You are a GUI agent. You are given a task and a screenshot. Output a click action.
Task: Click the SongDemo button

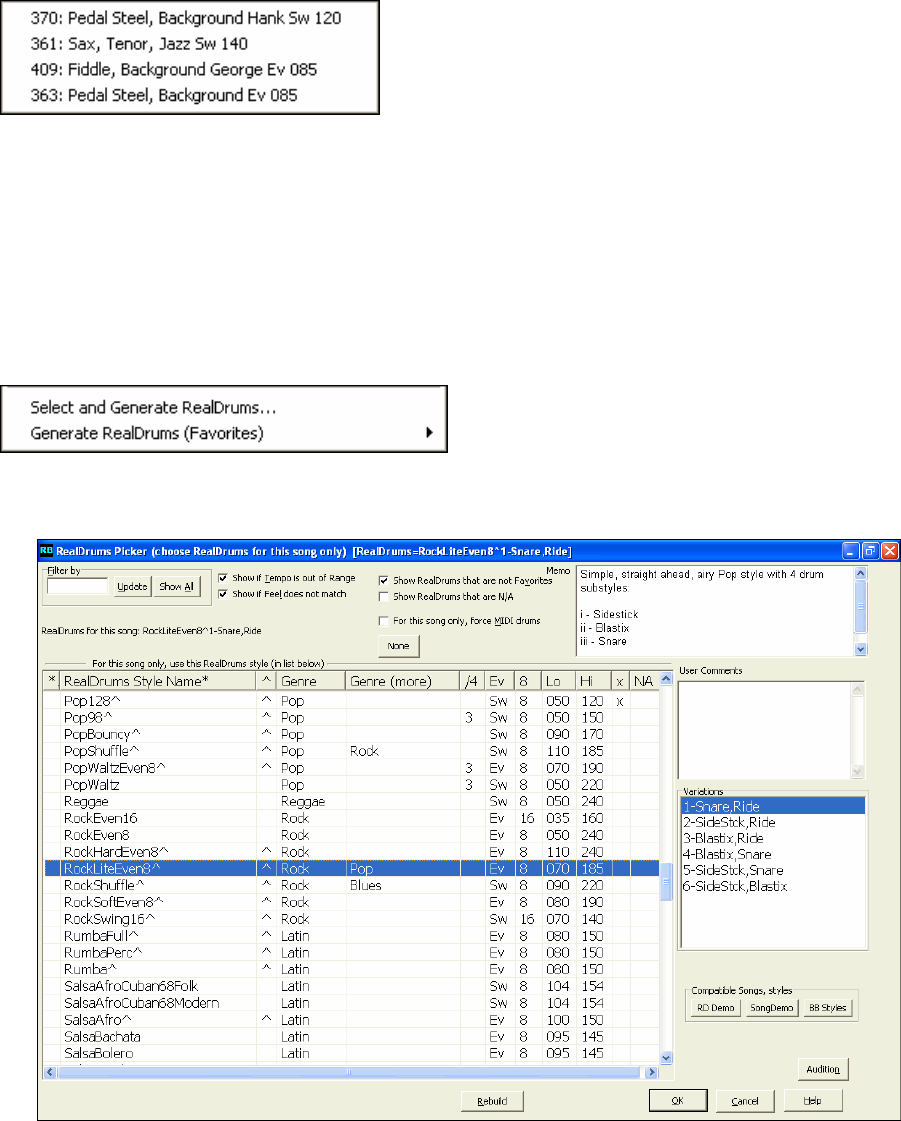click(772, 1007)
